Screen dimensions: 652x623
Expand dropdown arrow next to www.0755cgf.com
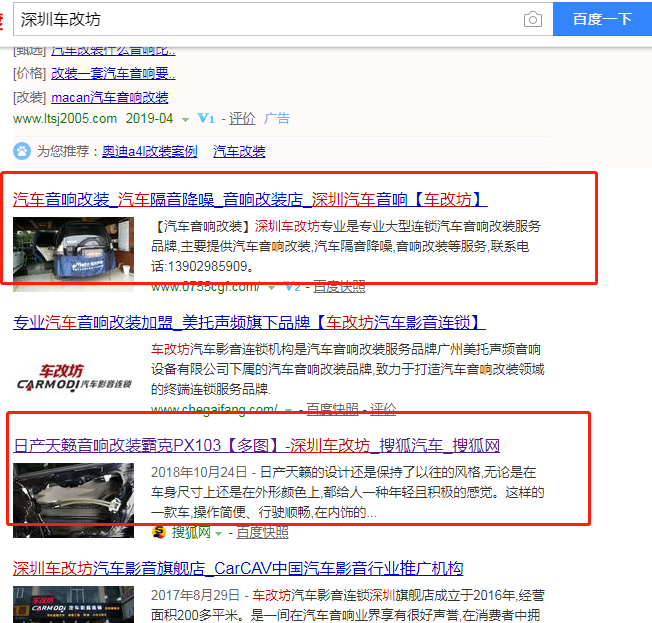(272, 287)
